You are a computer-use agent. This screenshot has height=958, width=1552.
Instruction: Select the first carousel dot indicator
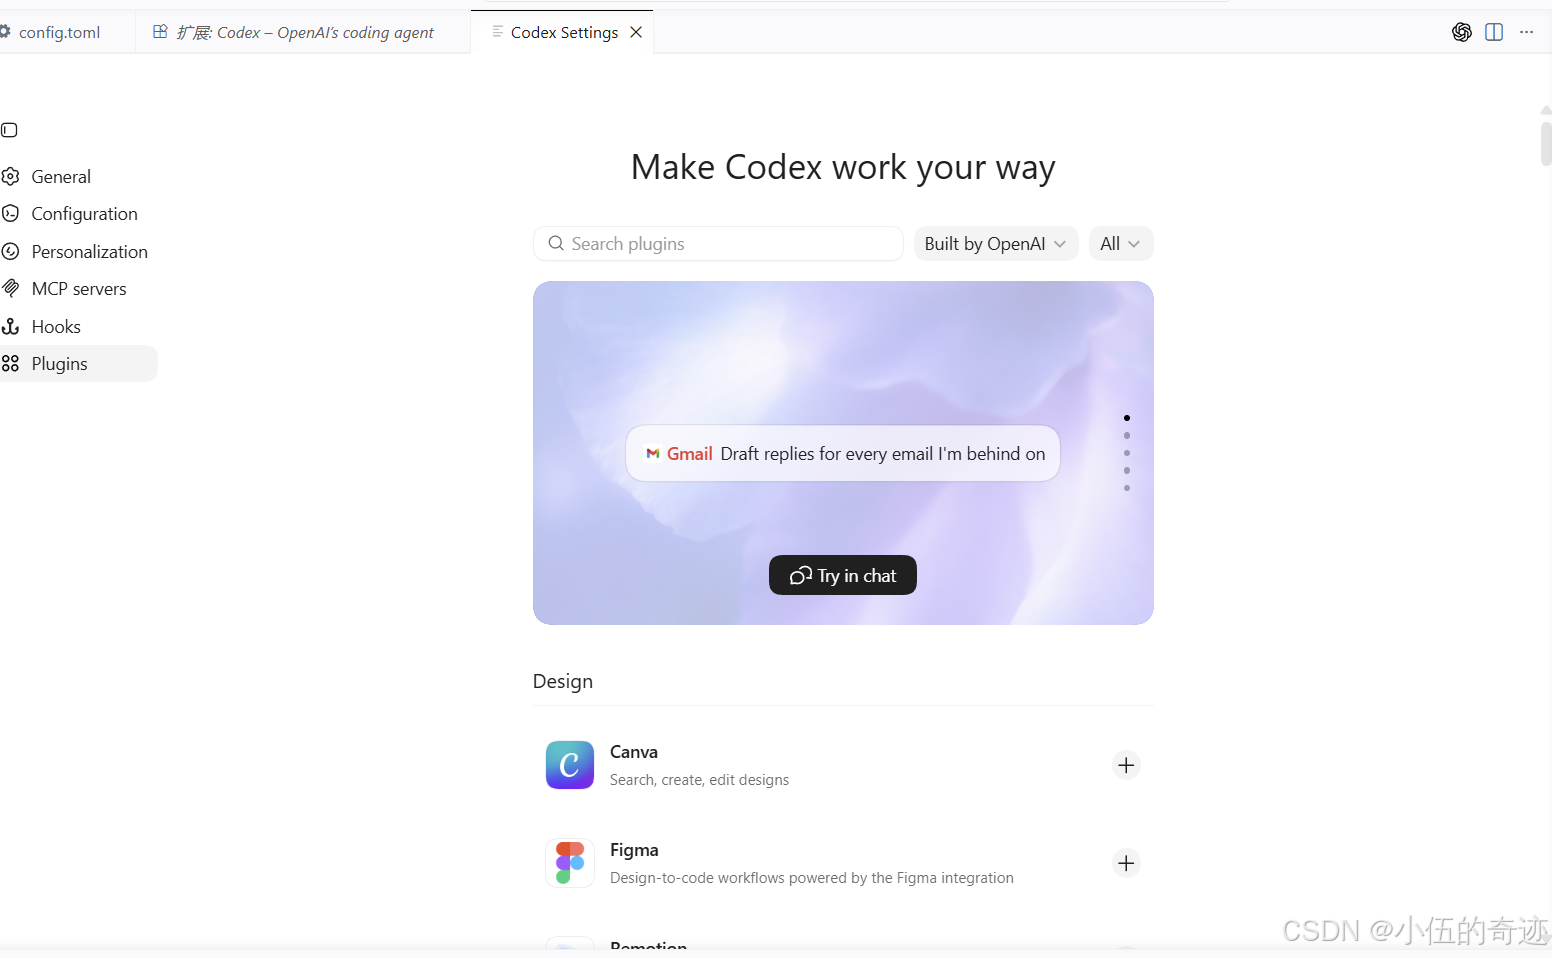[1127, 418]
